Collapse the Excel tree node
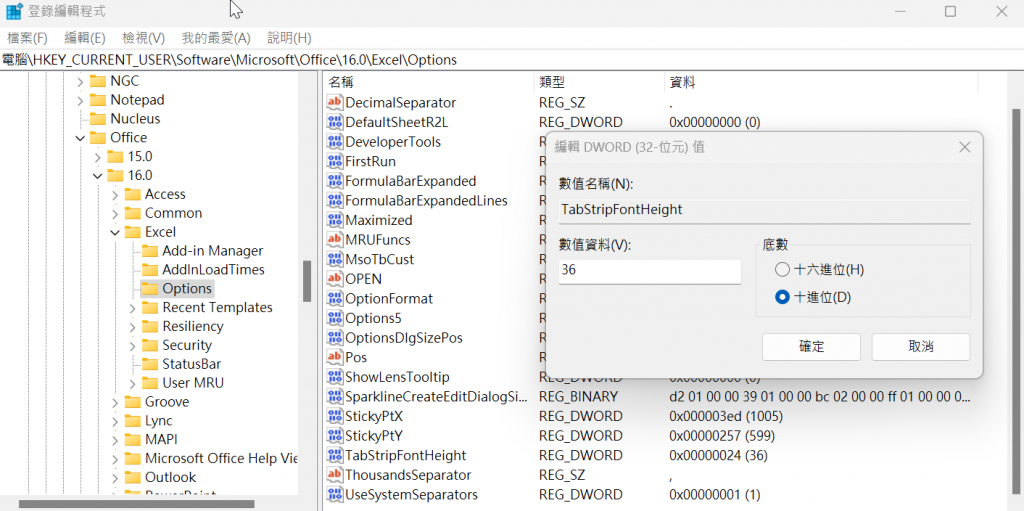Viewport: 1024px width, 511px height. point(115,232)
